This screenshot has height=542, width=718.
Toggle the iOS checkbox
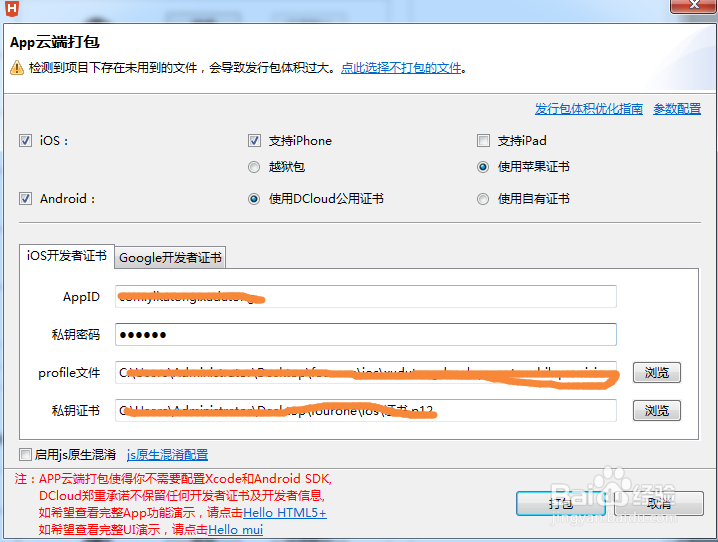click(x=25, y=141)
